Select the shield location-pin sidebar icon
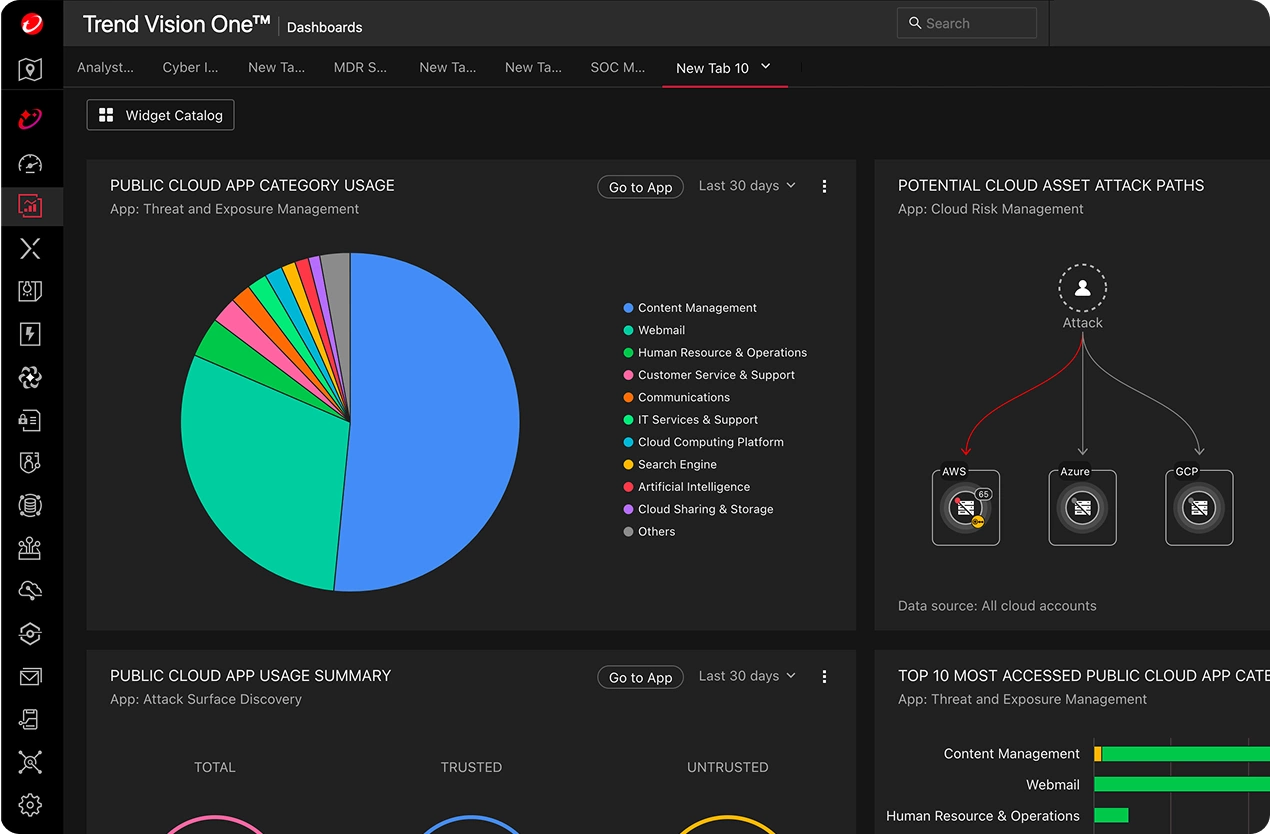 point(30,70)
